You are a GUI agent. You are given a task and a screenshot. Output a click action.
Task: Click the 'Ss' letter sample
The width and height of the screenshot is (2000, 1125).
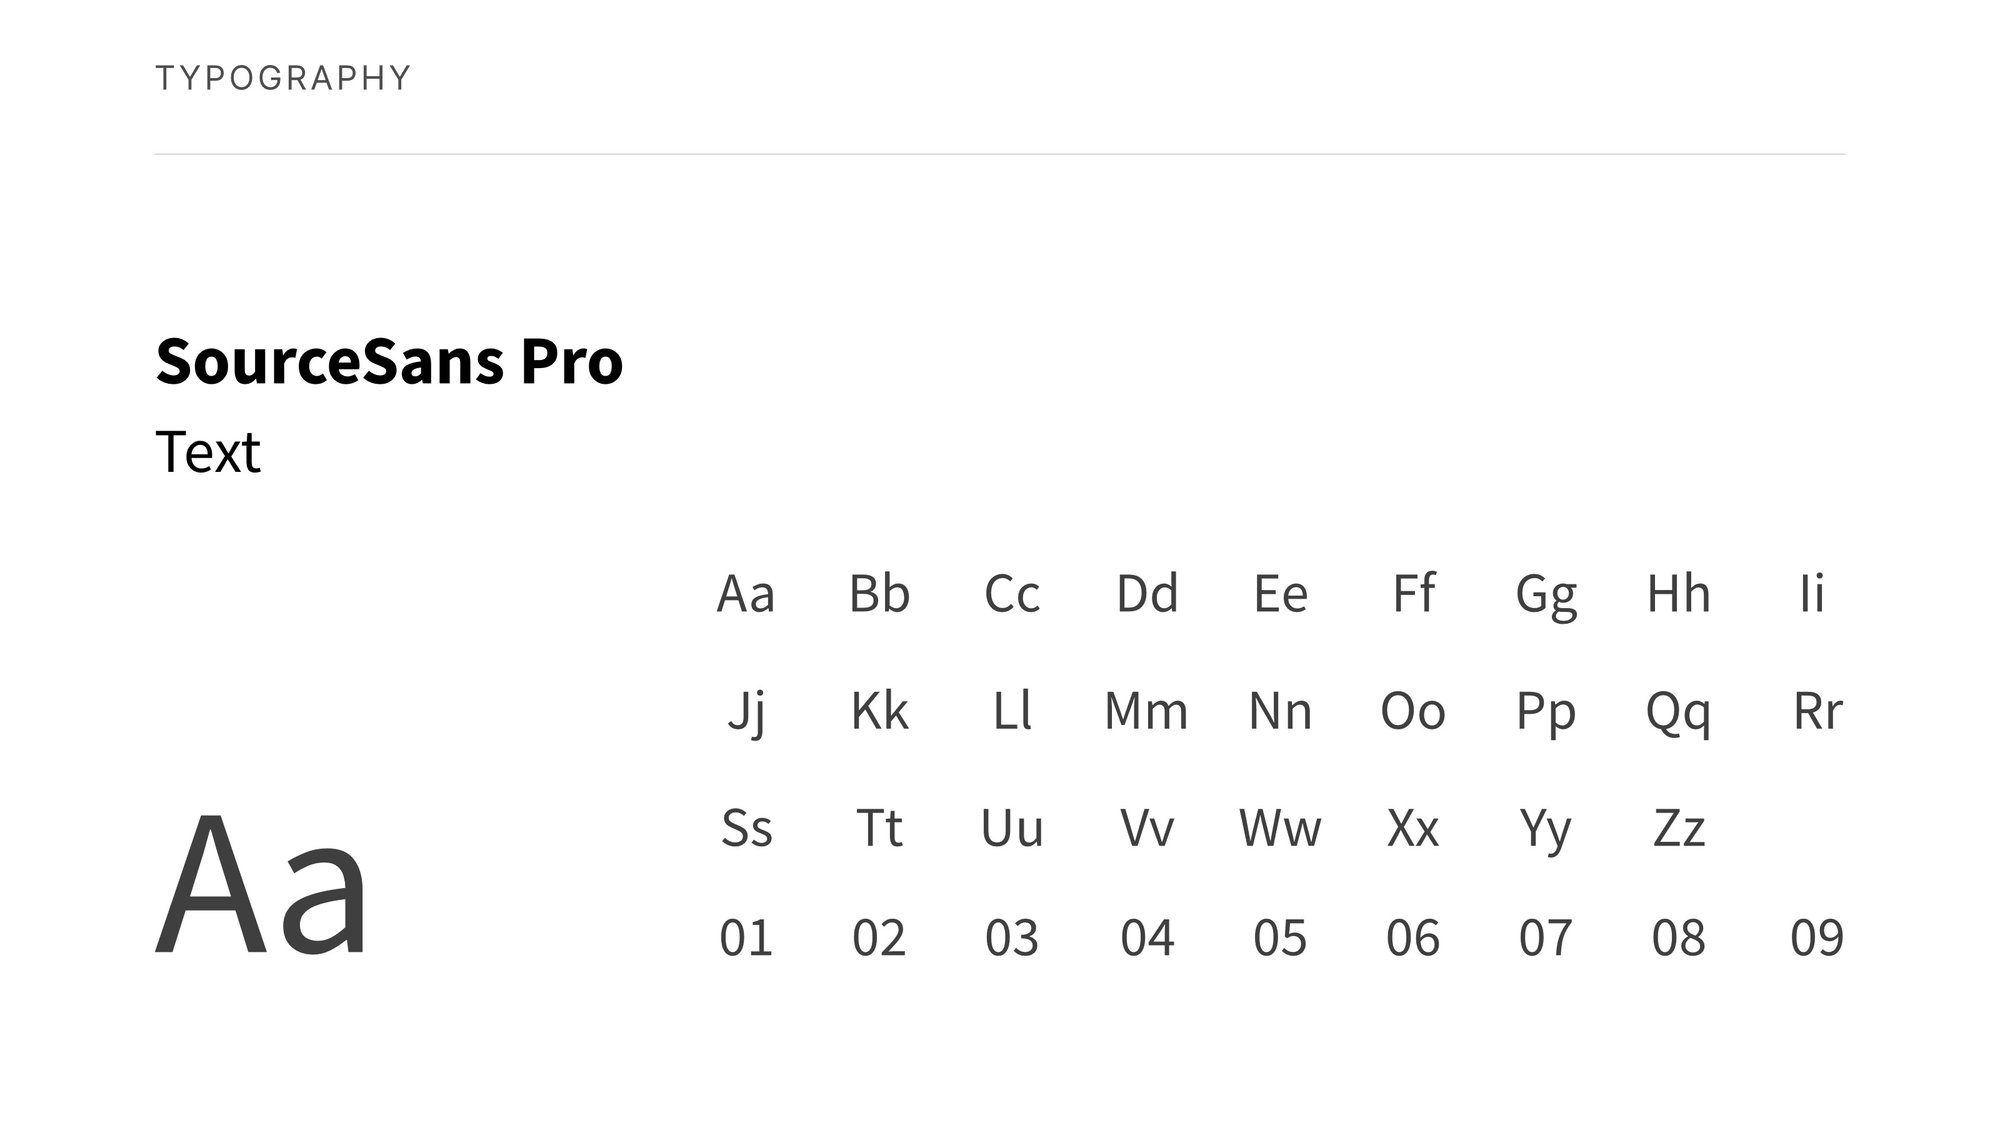click(746, 828)
